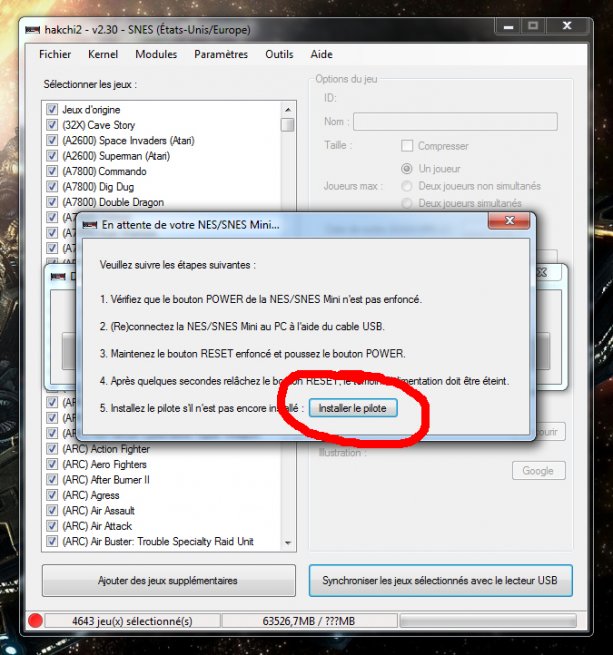The height and width of the screenshot is (655, 613).
Task: Open the Paramètres menu
Action: (221, 54)
